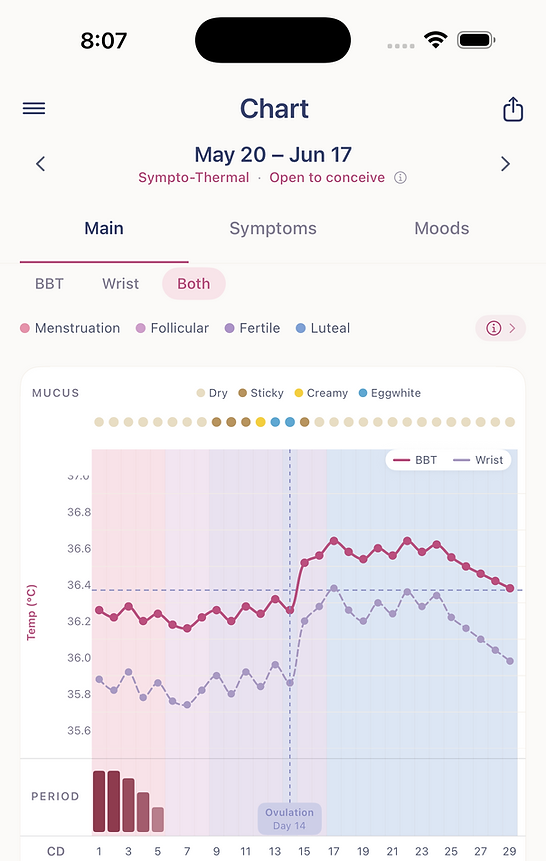Go to next cycle with right arrow
This screenshot has height=861, width=546.
(505, 164)
